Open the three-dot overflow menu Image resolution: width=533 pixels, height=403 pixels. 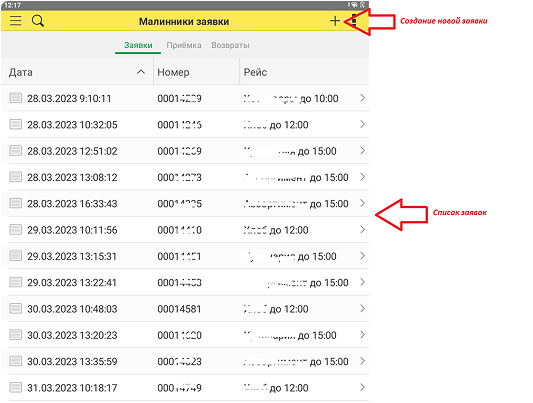[x=354, y=21]
